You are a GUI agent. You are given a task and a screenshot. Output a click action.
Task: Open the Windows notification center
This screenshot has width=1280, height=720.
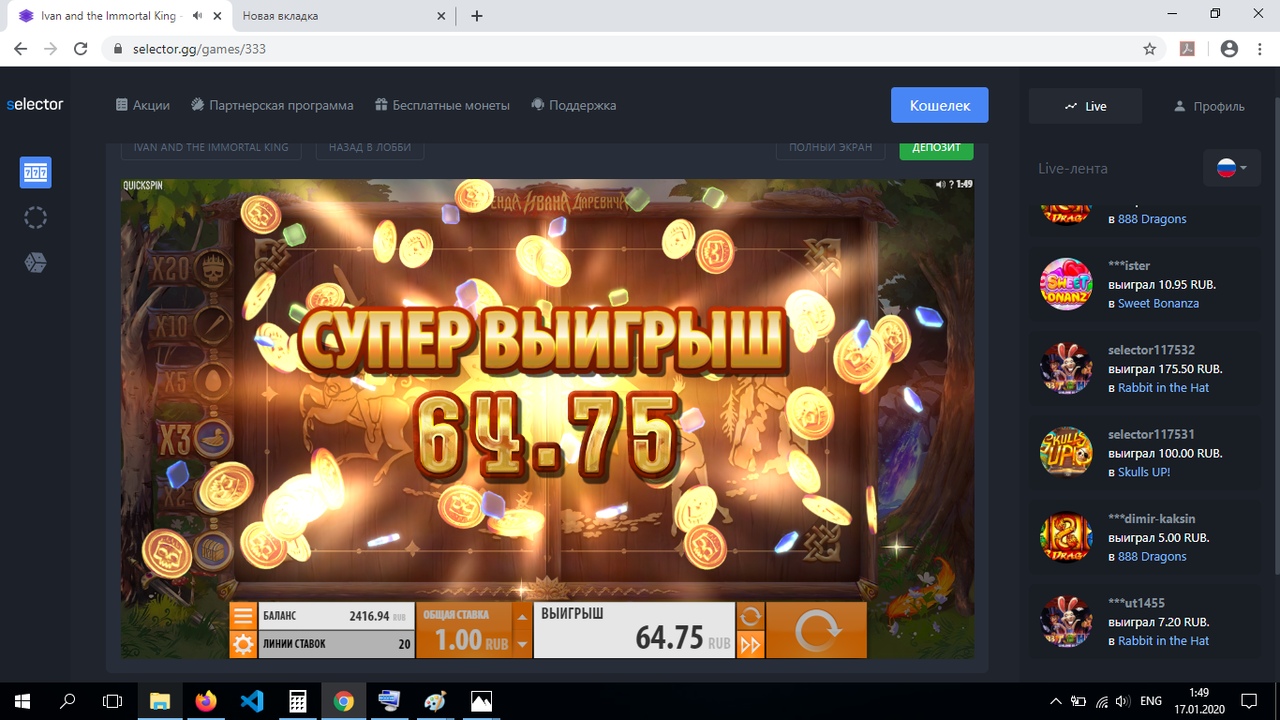(1249, 701)
